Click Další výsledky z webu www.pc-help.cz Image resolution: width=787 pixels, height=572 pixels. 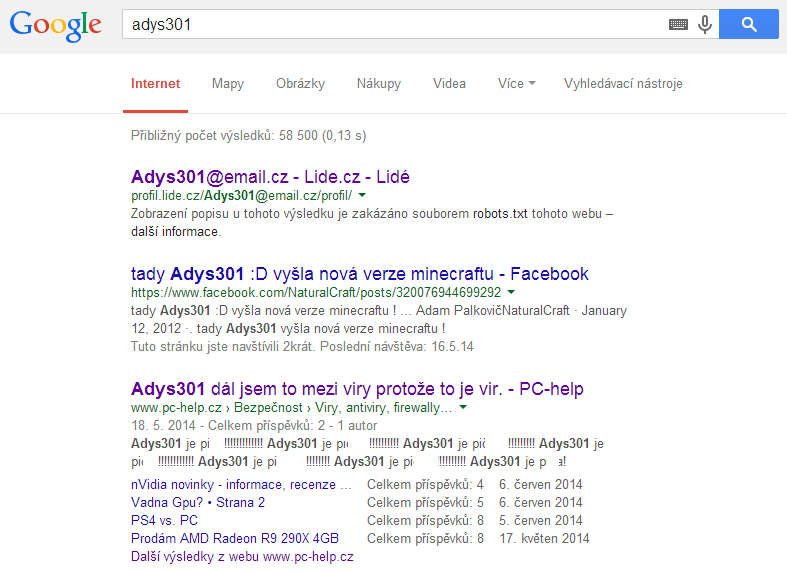(x=241, y=556)
